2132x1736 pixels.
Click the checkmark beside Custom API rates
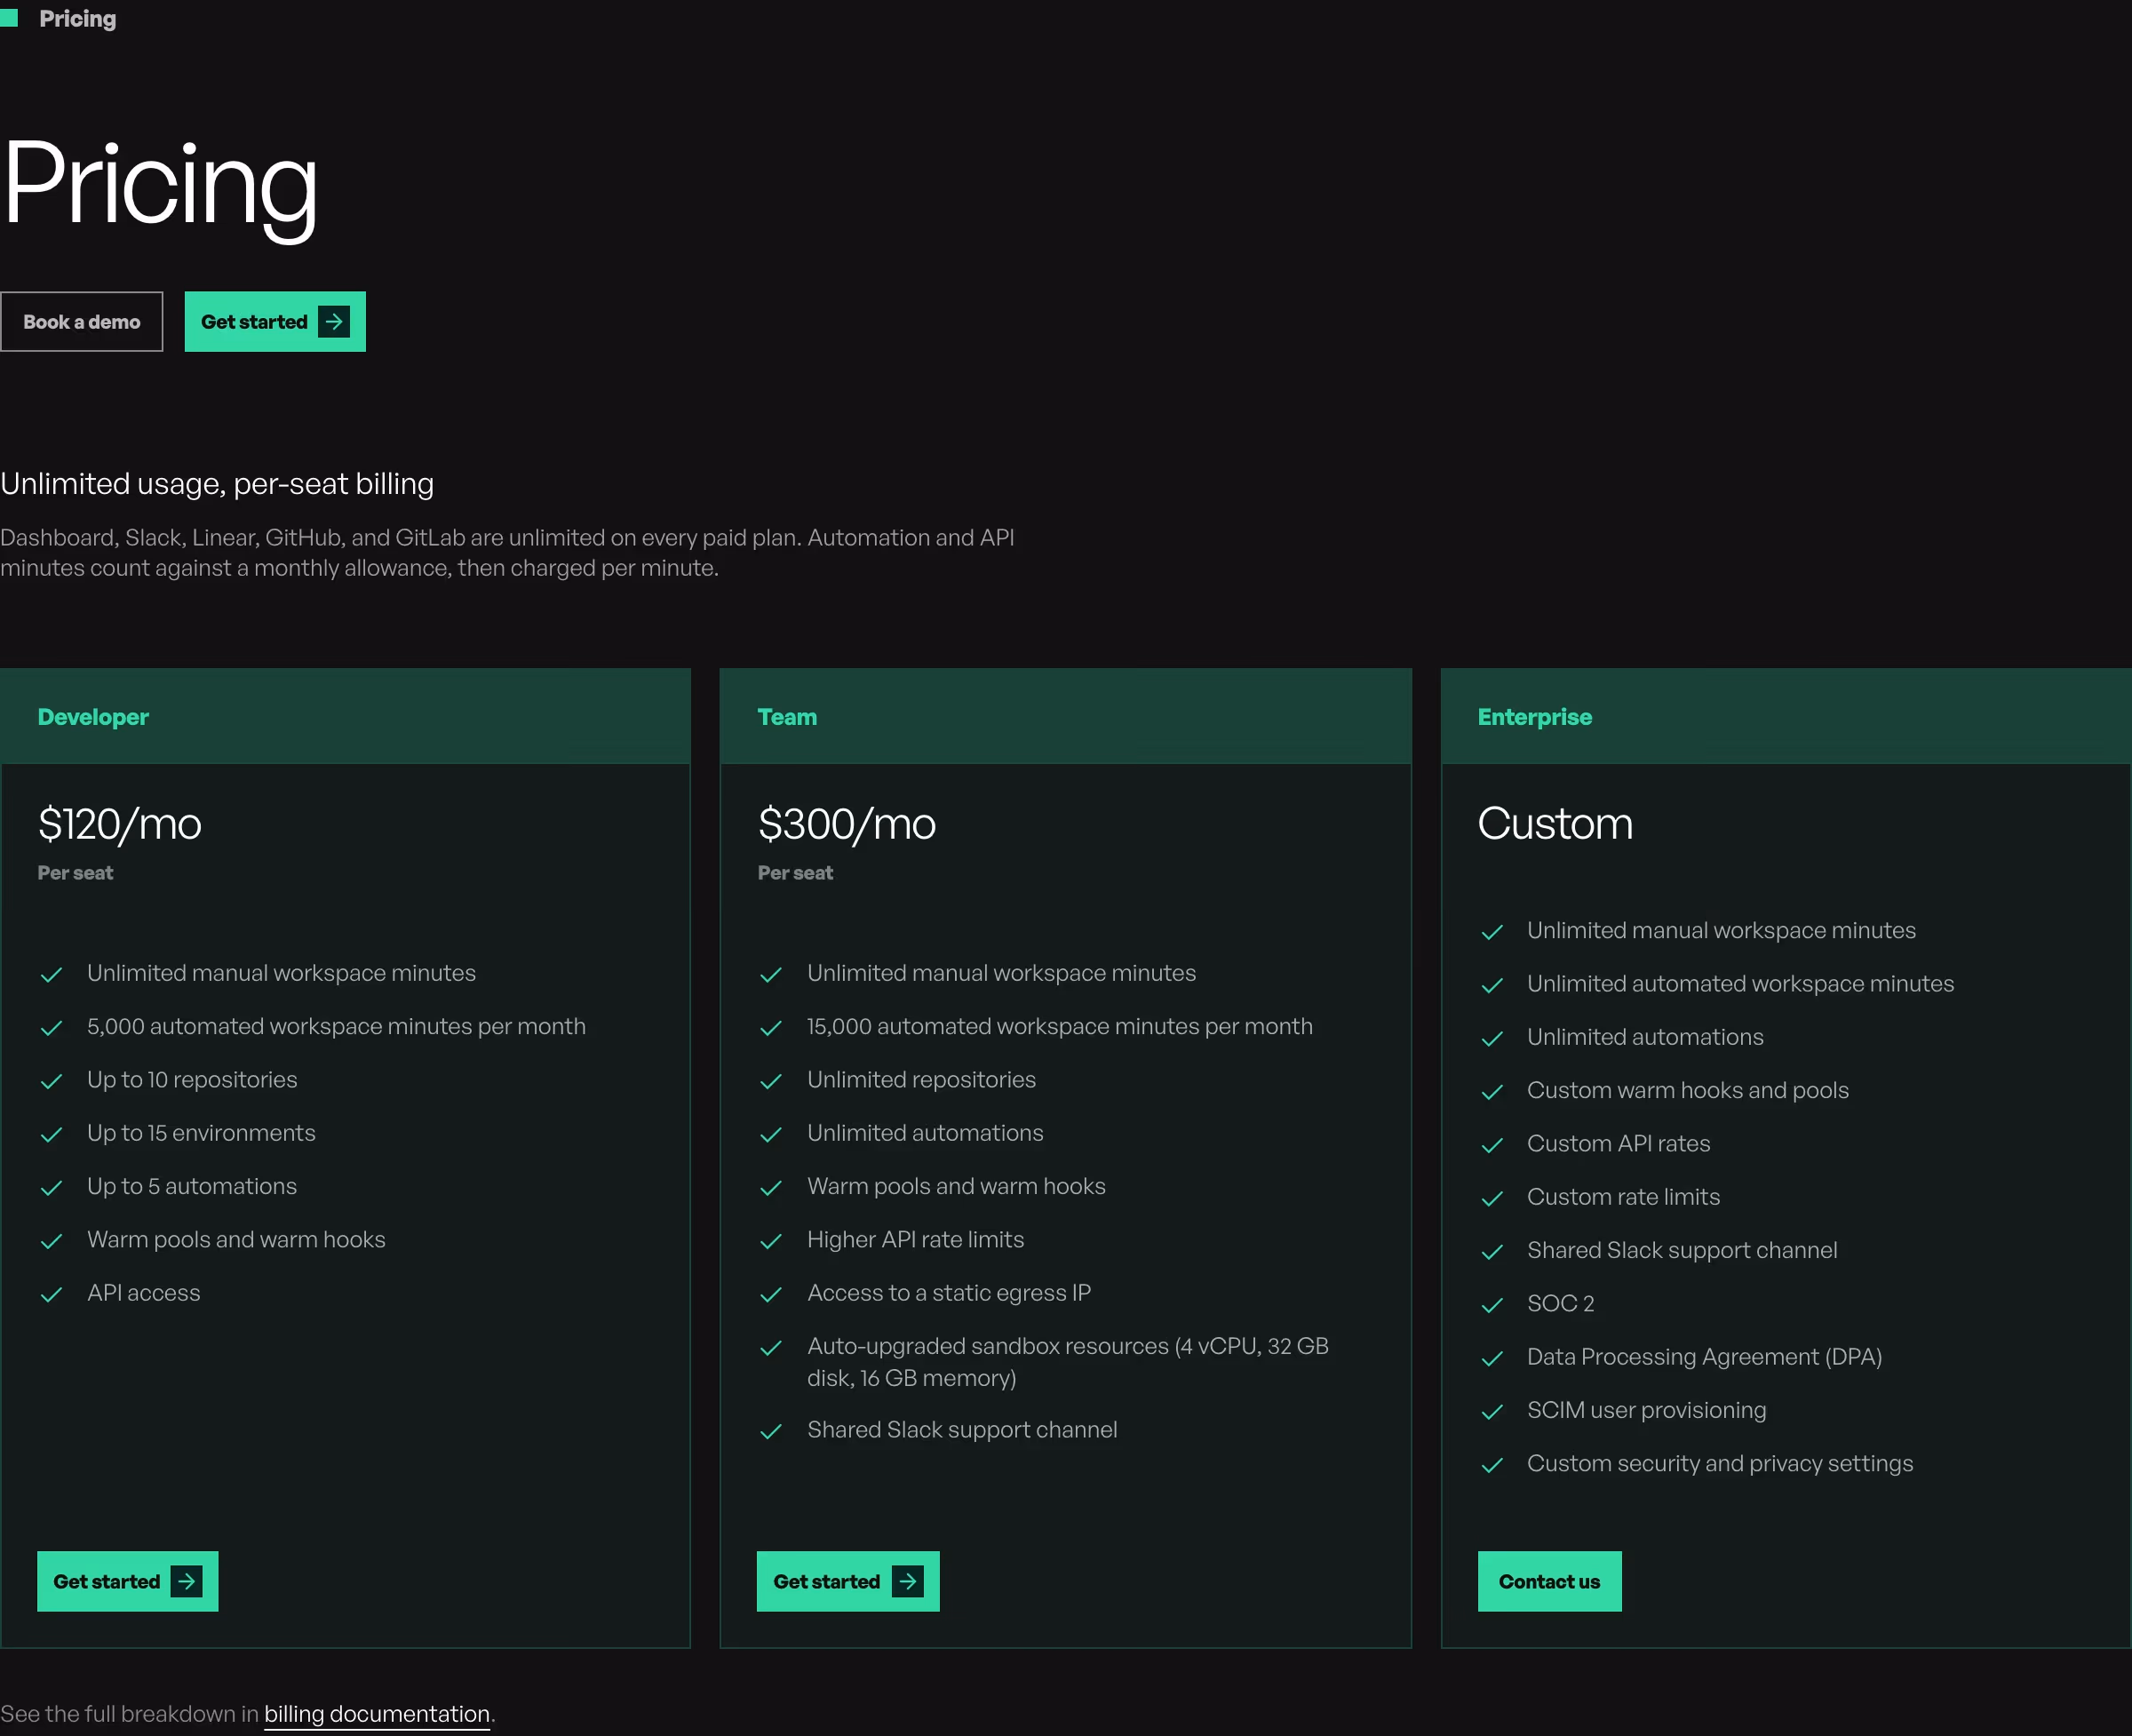pyautogui.click(x=1492, y=1145)
